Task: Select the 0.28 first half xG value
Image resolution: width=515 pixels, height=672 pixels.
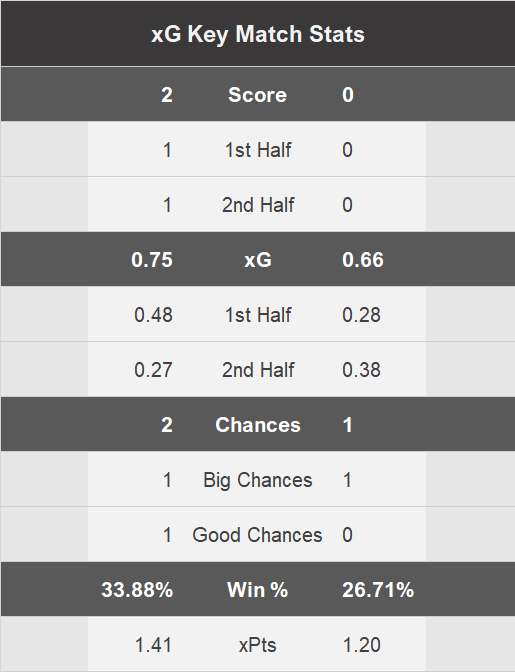Action: [361, 315]
